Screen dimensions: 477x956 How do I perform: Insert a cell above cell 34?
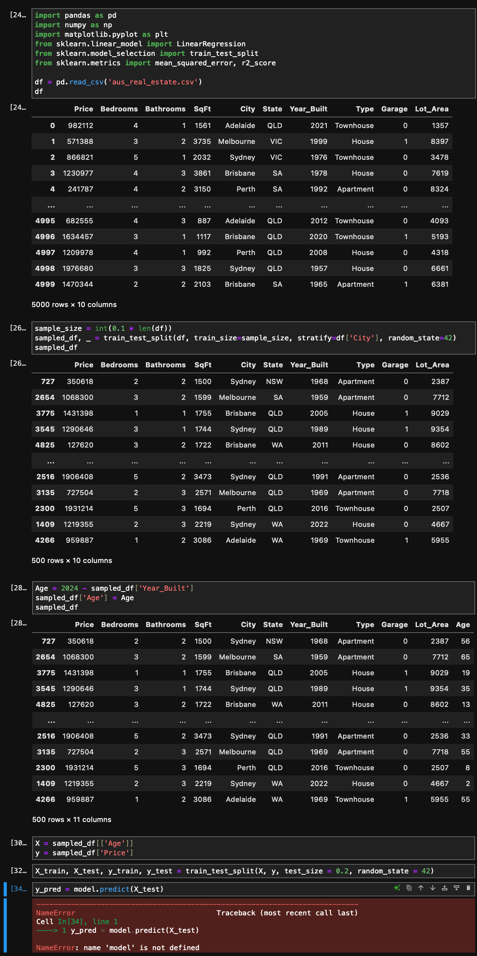(444, 889)
